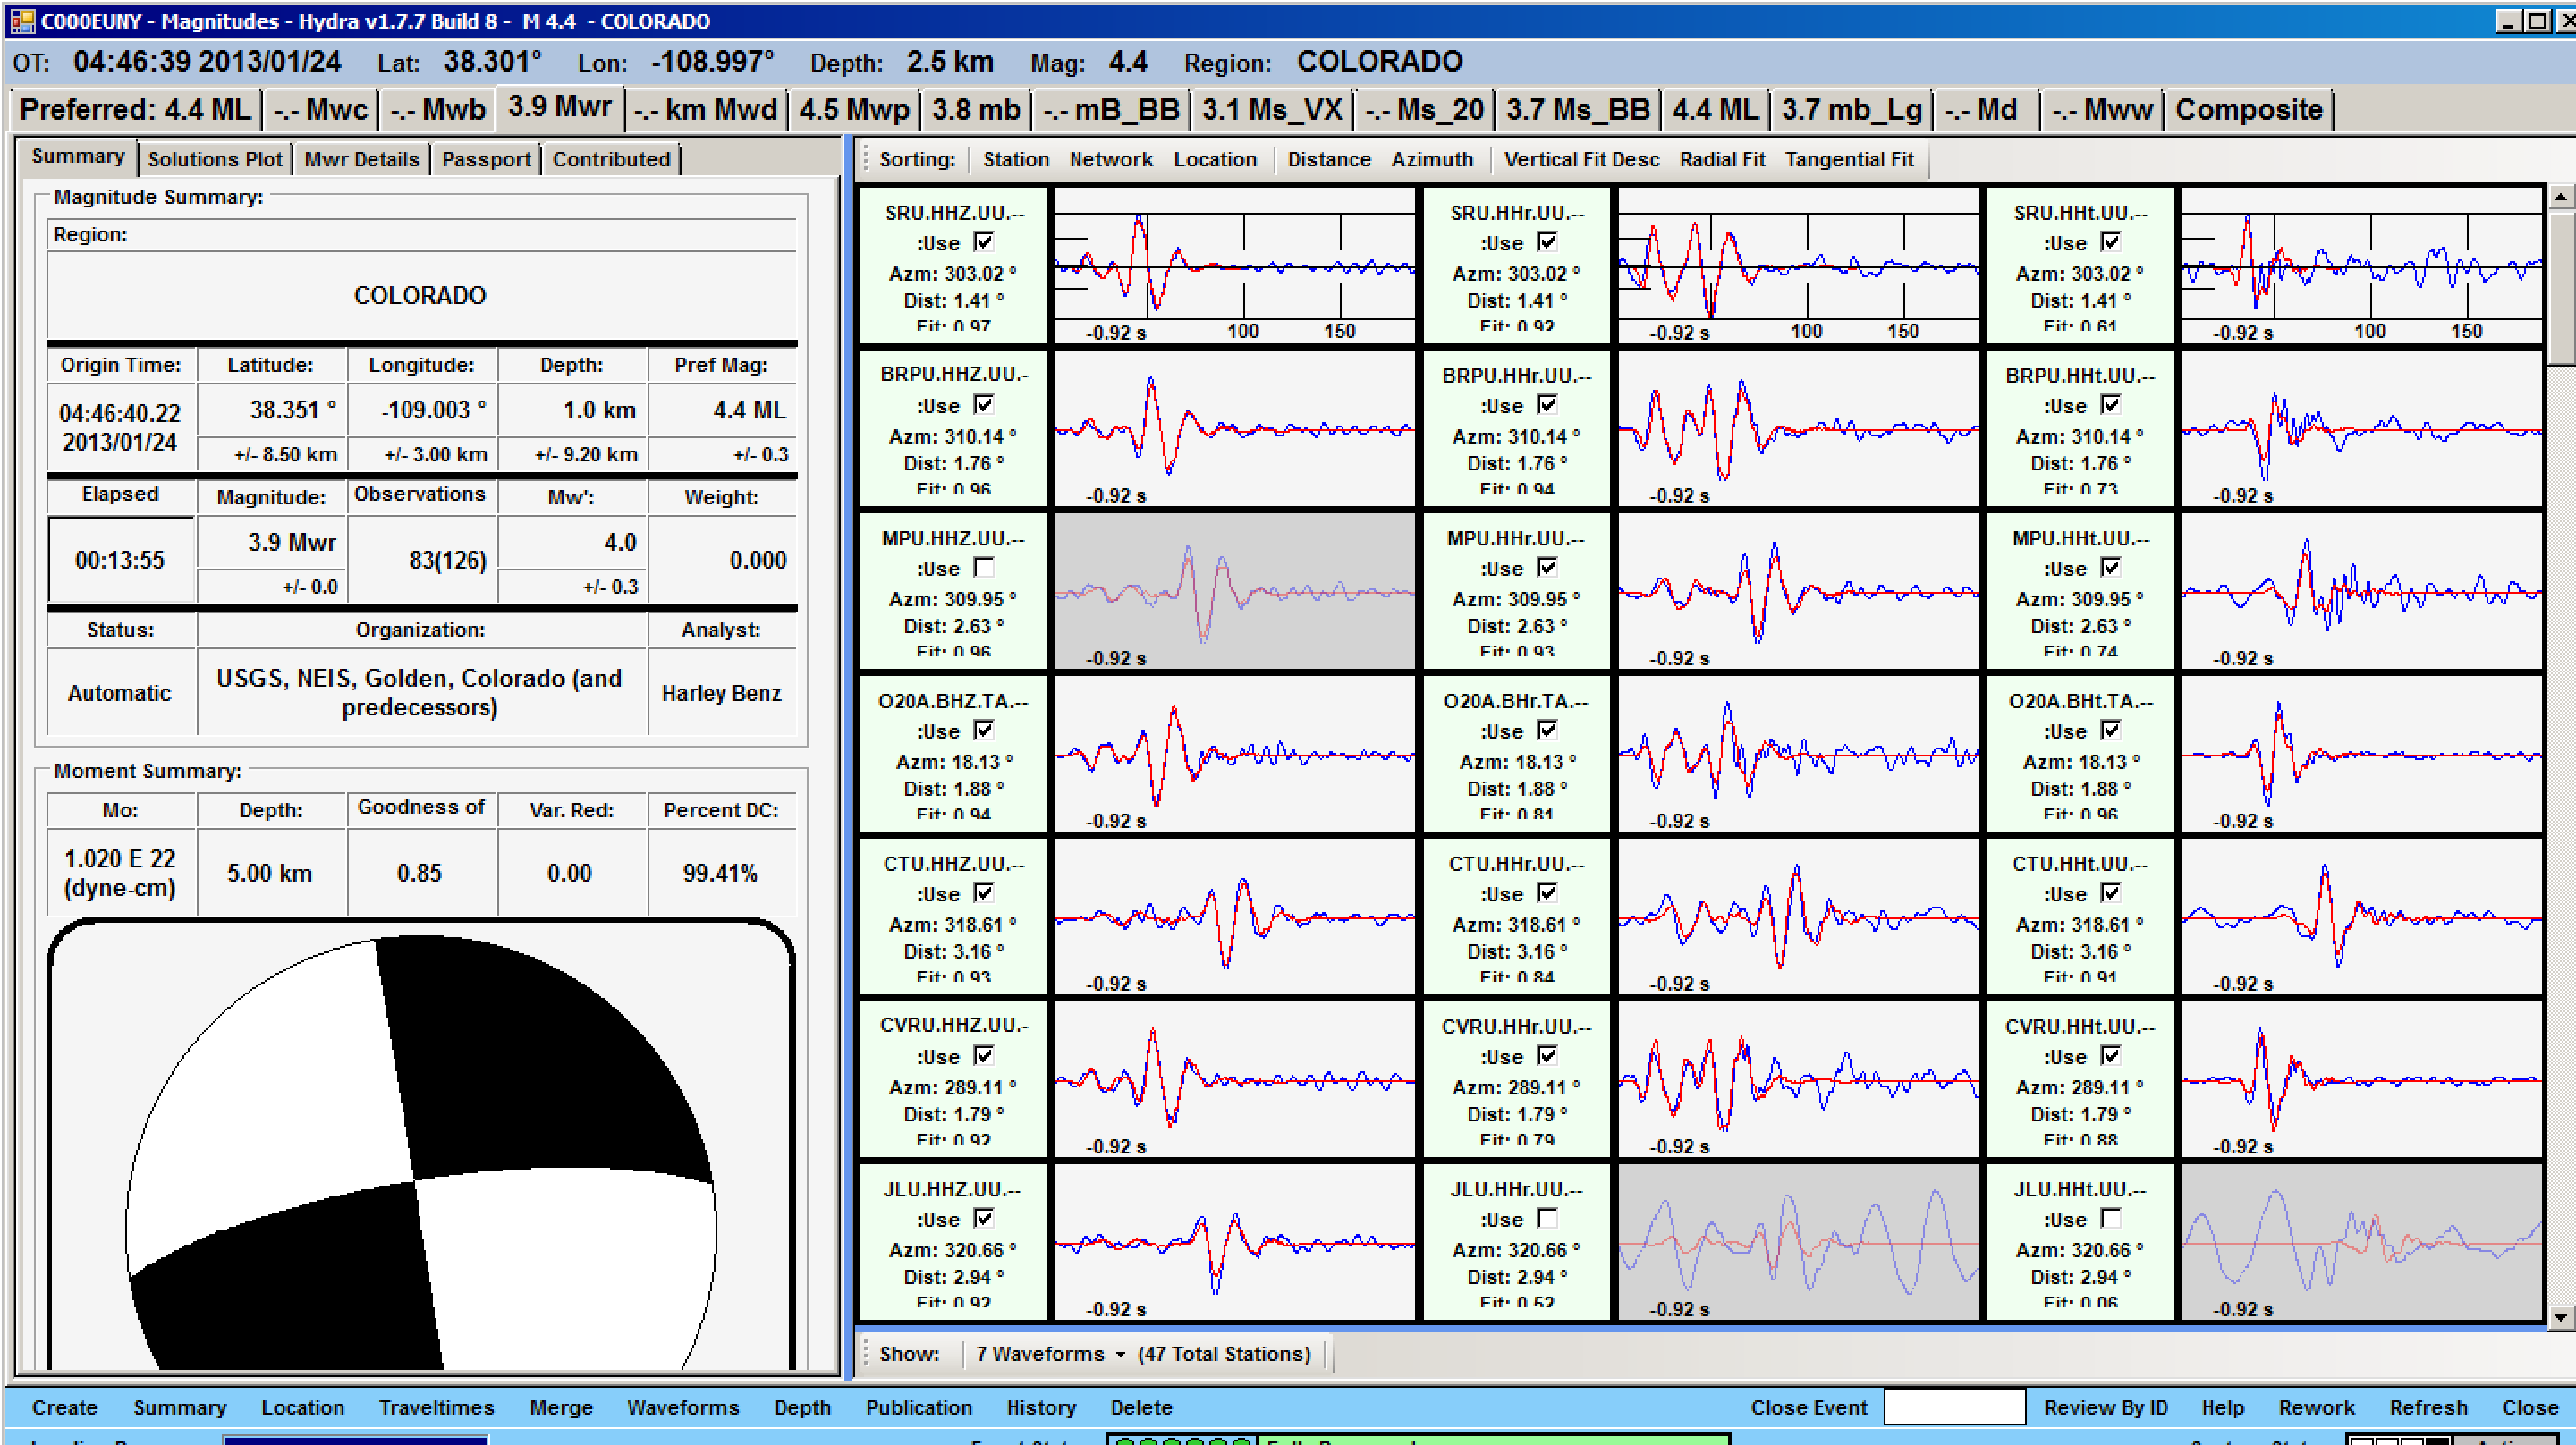Click Create in the bottom menu

click(65, 1407)
